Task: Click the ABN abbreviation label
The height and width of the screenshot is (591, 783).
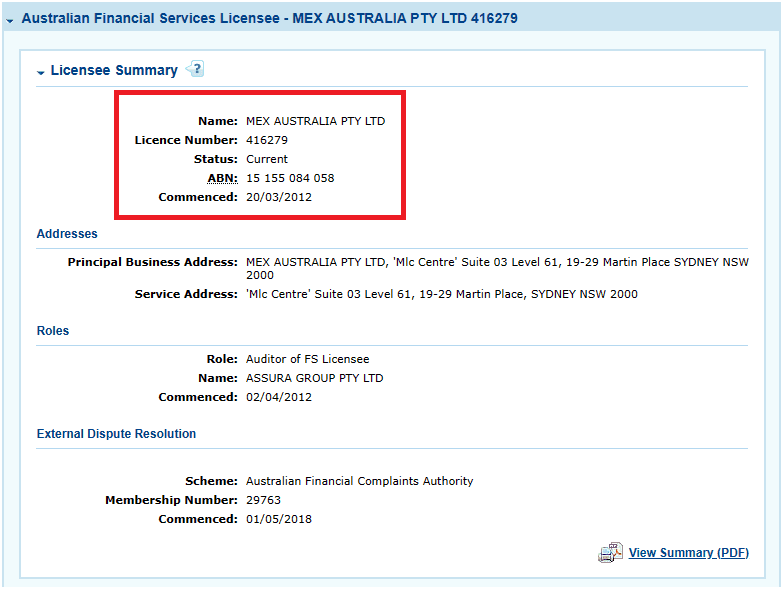Action: [222, 178]
